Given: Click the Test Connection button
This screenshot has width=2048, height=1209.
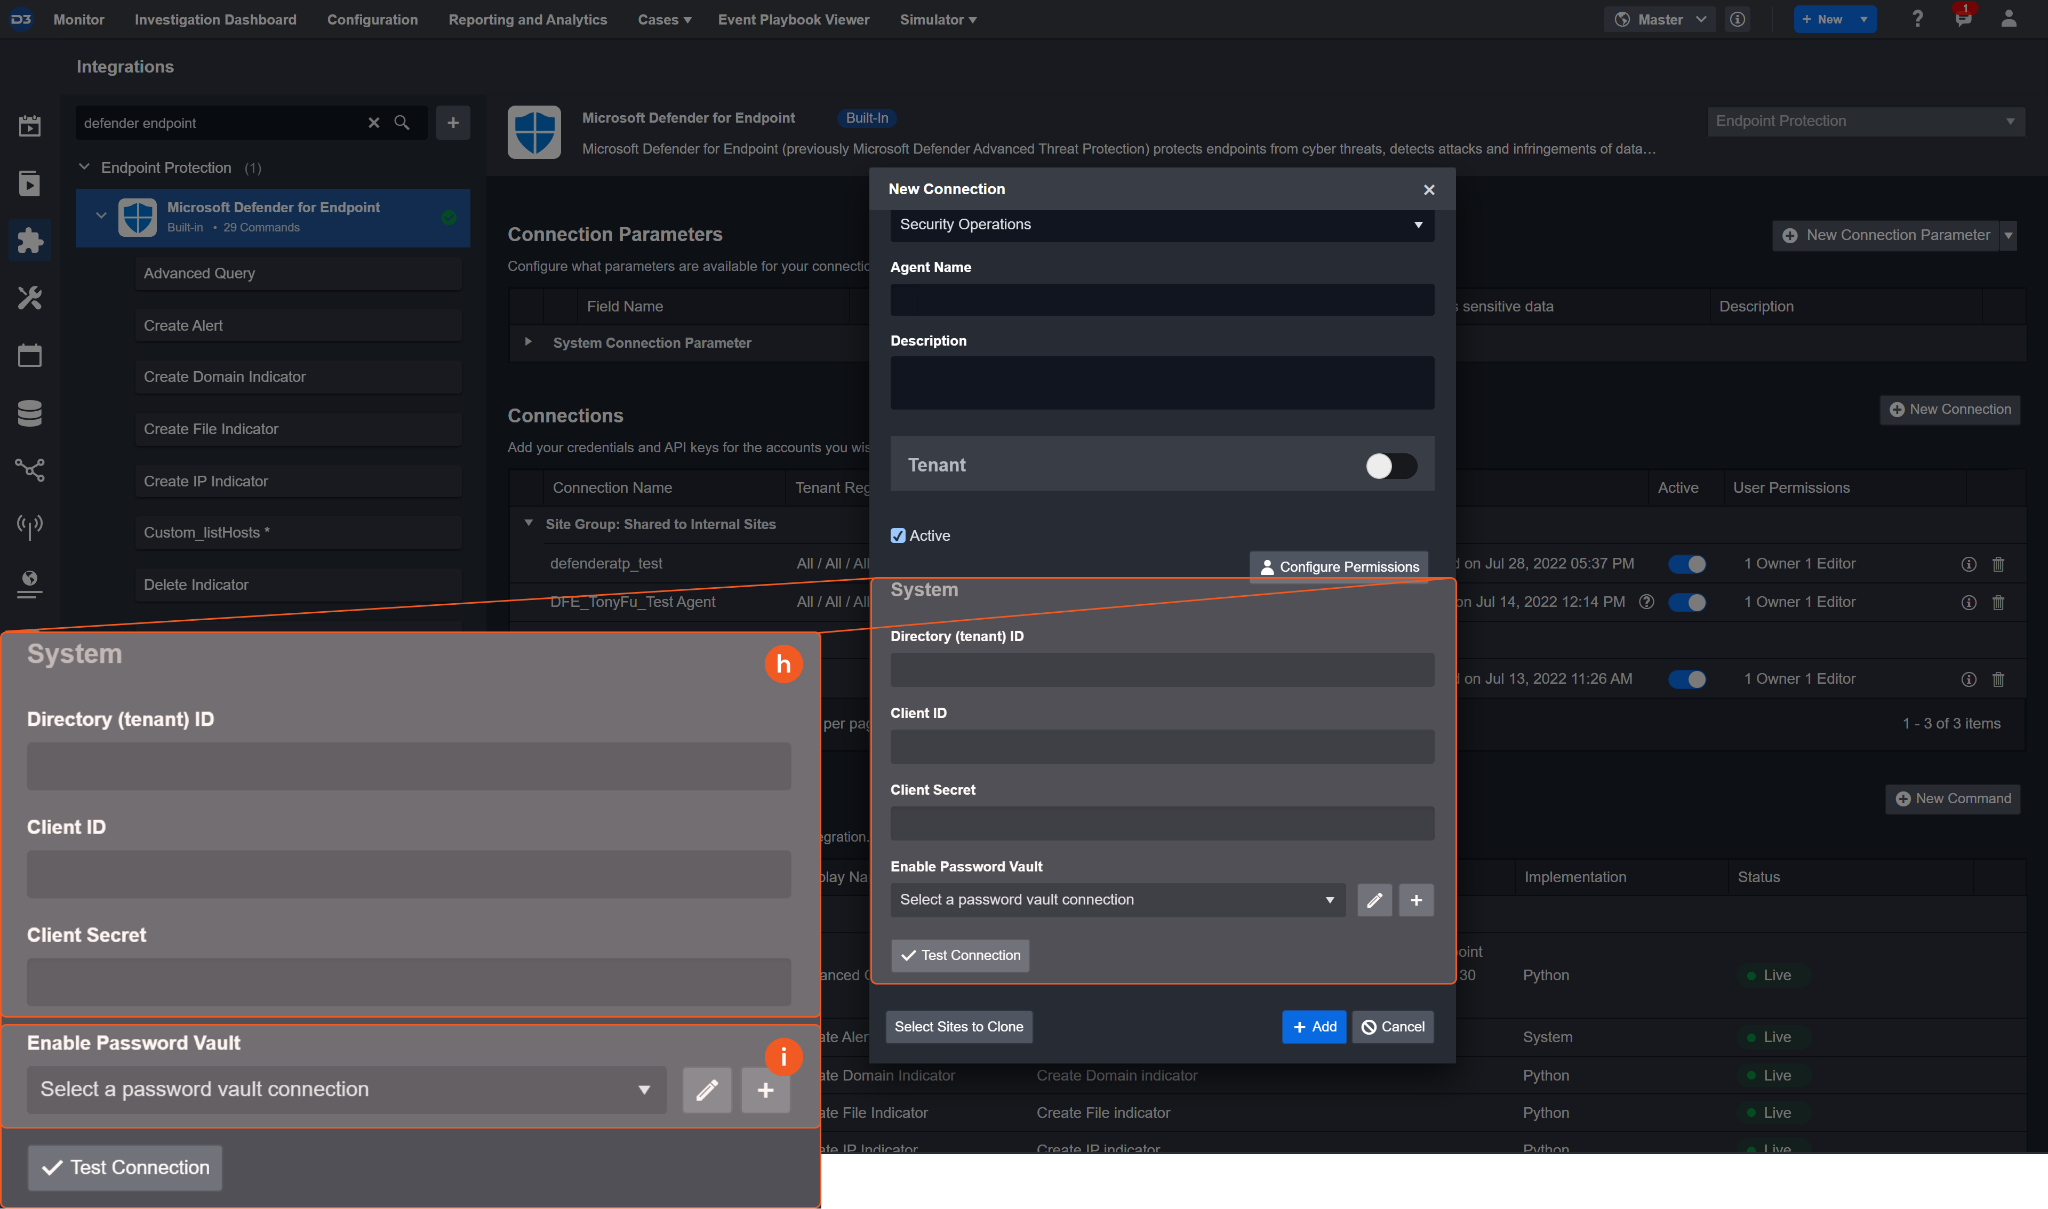Looking at the screenshot, I should tap(960, 955).
